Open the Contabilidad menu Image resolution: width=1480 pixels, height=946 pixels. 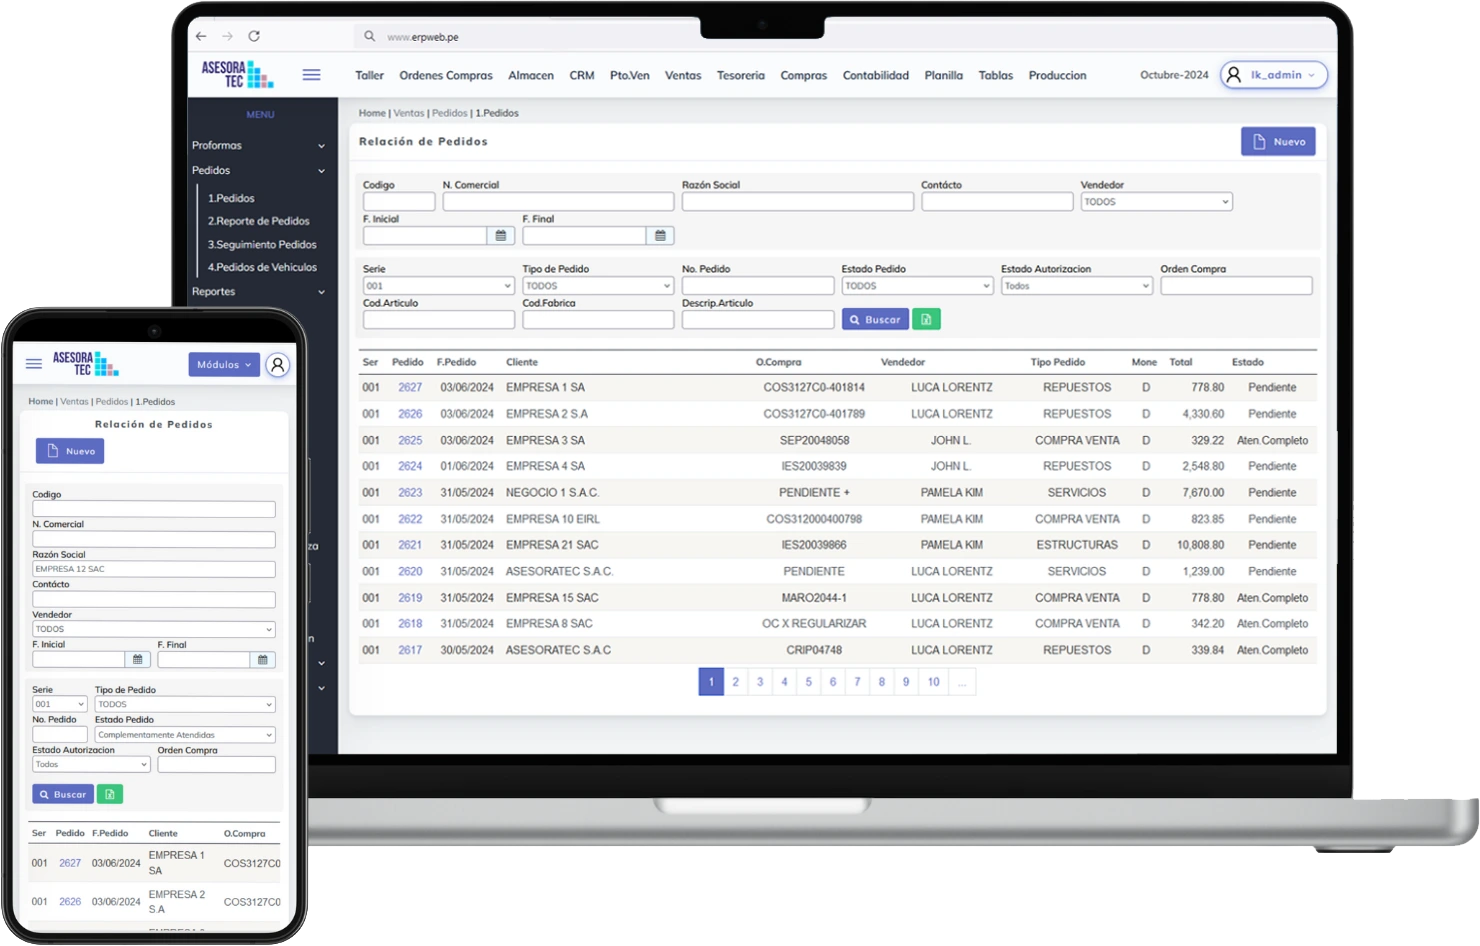[x=875, y=76]
